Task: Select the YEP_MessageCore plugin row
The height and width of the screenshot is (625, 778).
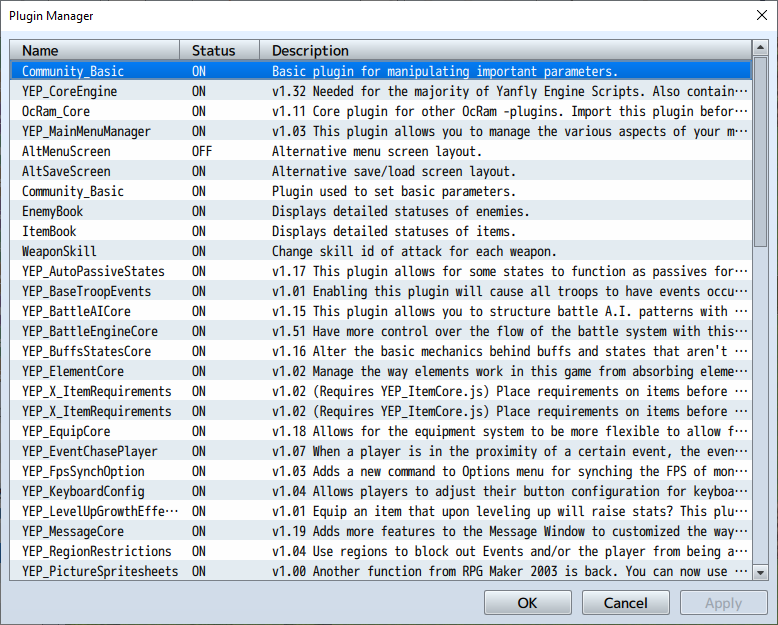Action: point(381,531)
